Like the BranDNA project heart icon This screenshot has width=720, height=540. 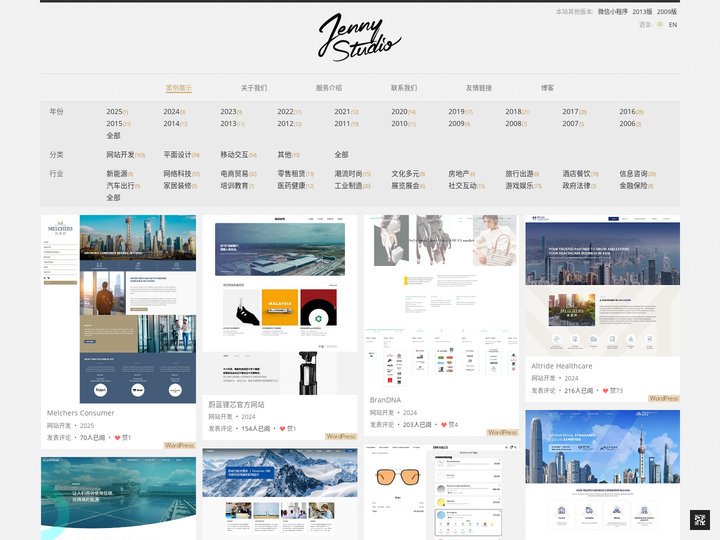444,425
